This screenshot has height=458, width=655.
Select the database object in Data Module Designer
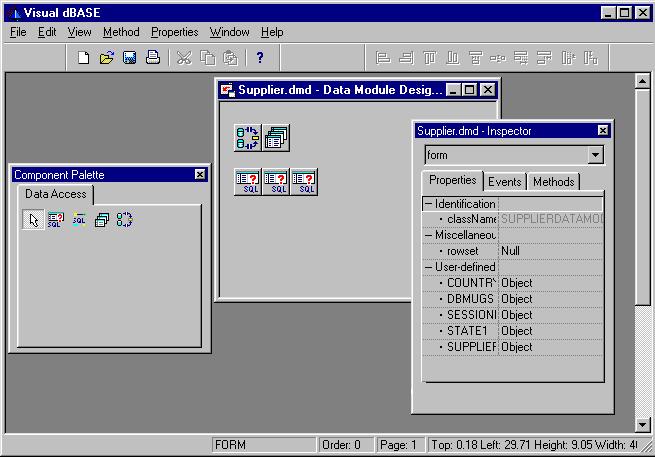pyautogui.click(x=248, y=137)
